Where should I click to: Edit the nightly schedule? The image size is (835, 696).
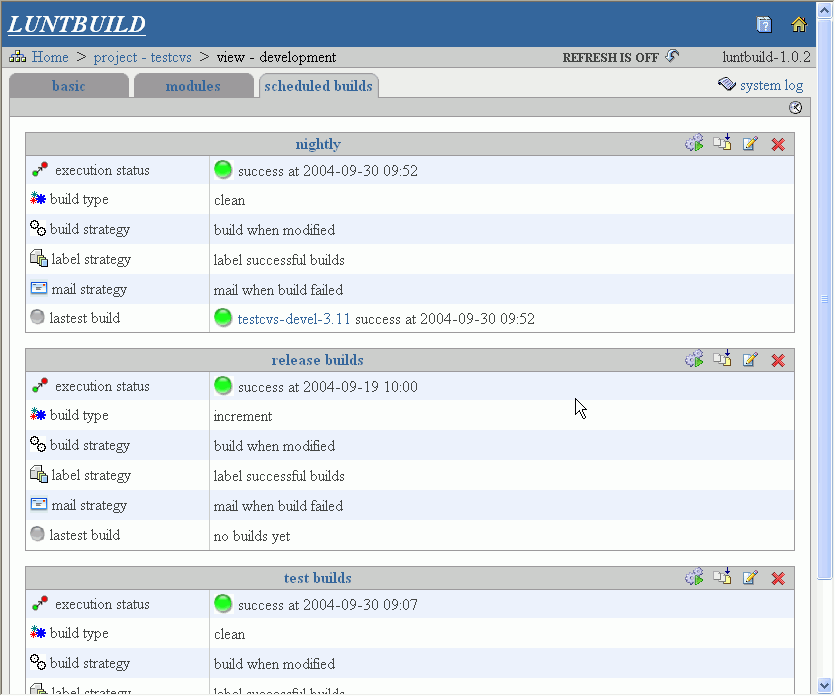(x=750, y=144)
